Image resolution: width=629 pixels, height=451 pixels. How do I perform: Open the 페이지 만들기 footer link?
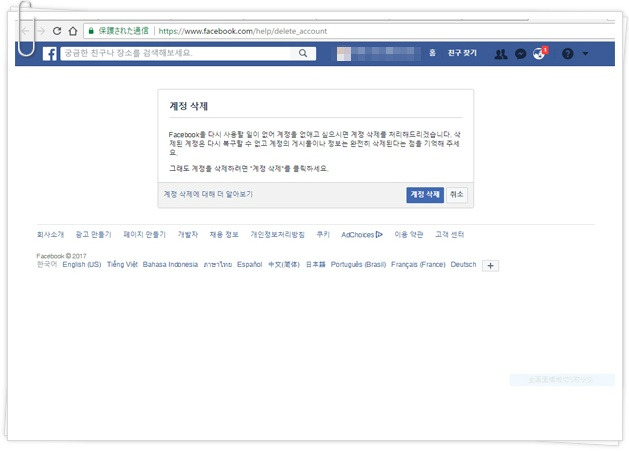point(144,234)
